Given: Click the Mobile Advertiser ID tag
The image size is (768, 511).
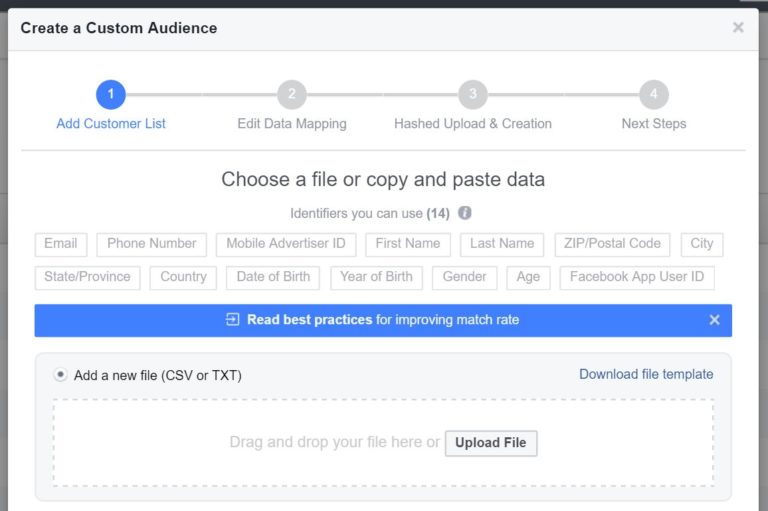Looking at the screenshot, I should (x=286, y=243).
